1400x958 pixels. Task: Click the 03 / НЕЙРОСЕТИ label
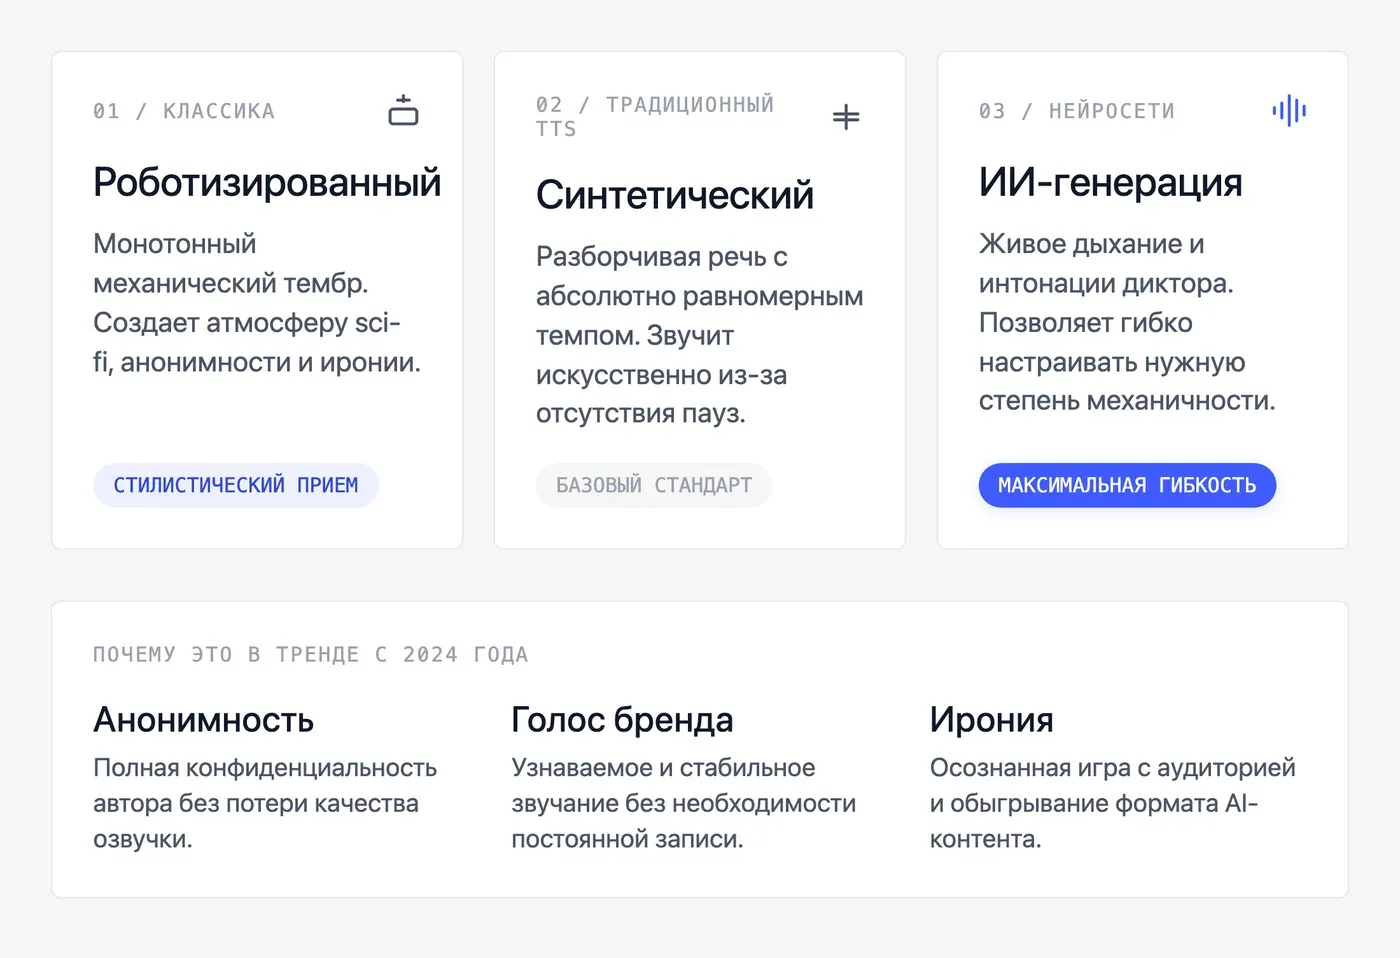tap(1077, 111)
